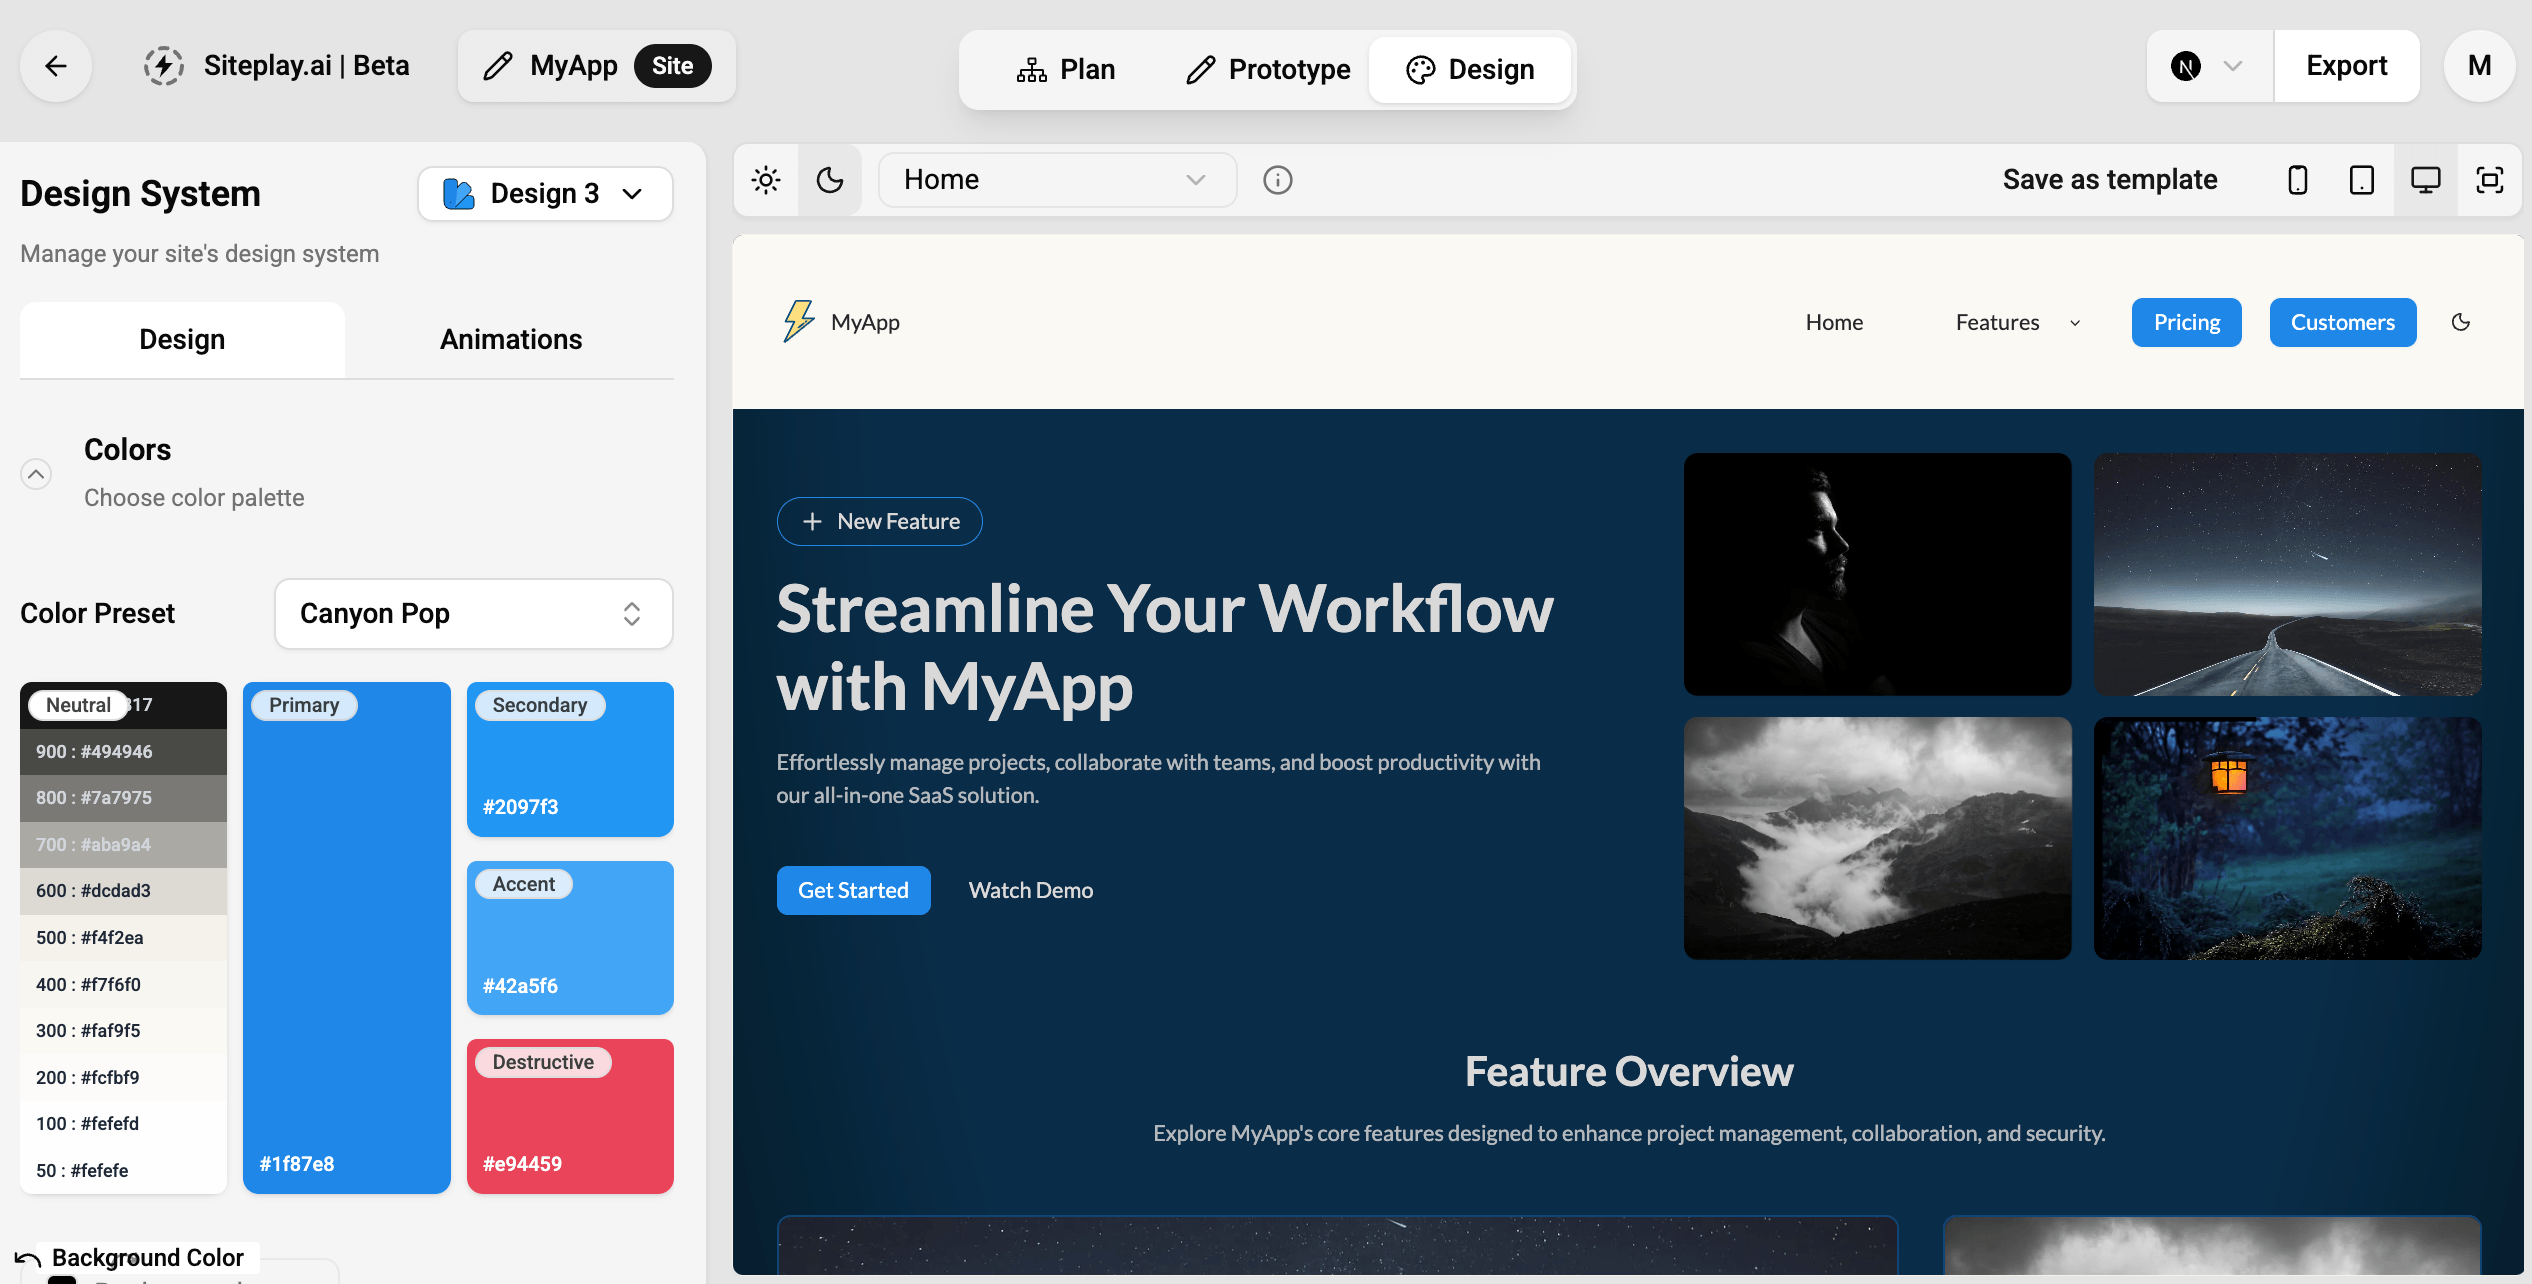2532x1284 pixels.
Task: Select the tablet device preview
Action: point(2362,180)
